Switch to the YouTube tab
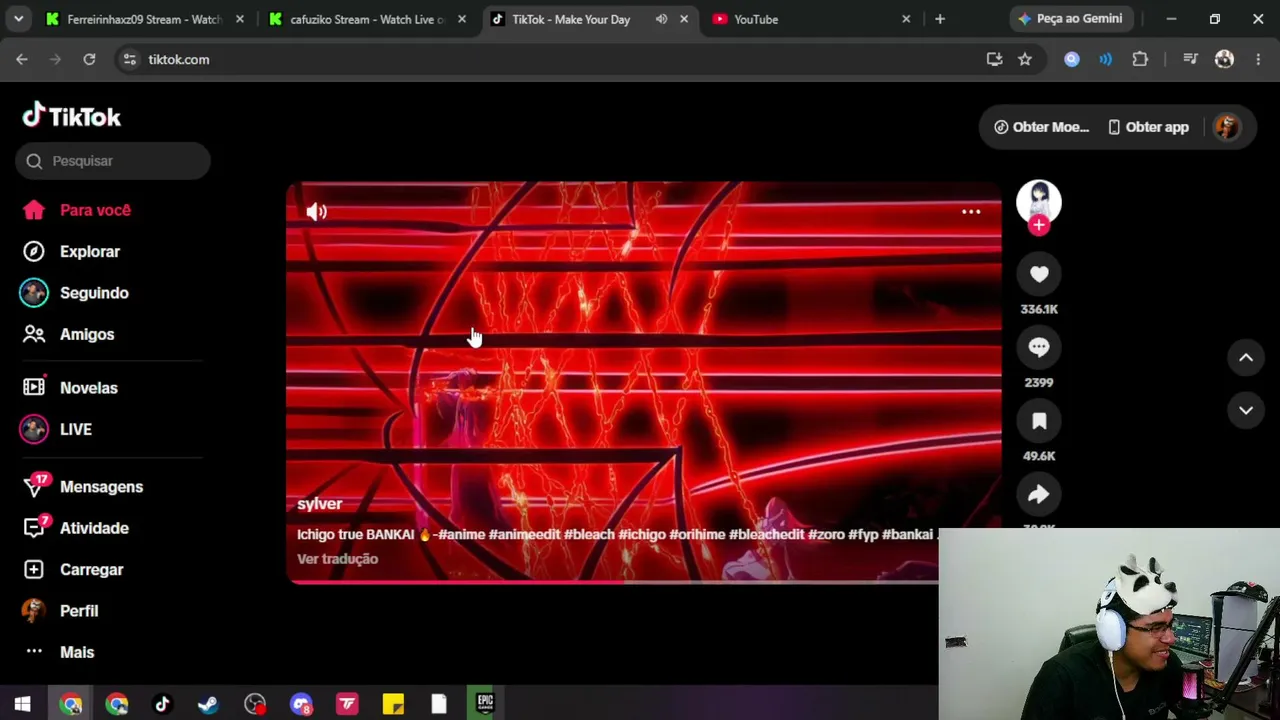 (756, 19)
